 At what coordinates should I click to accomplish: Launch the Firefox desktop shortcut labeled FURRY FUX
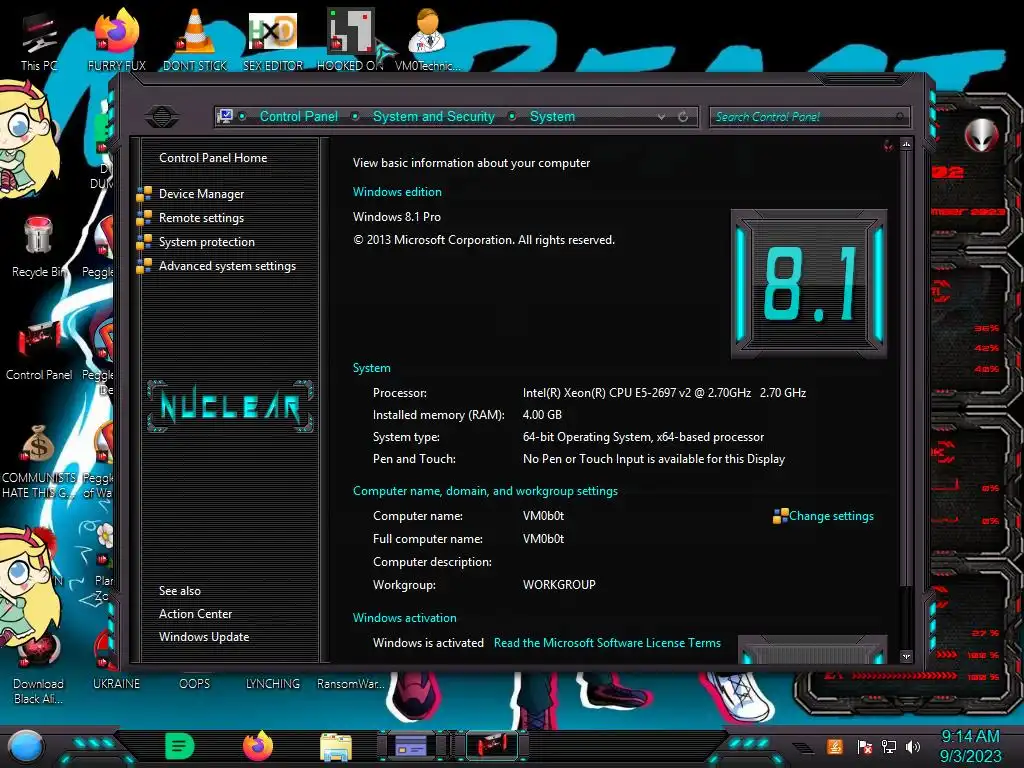coord(117,39)
